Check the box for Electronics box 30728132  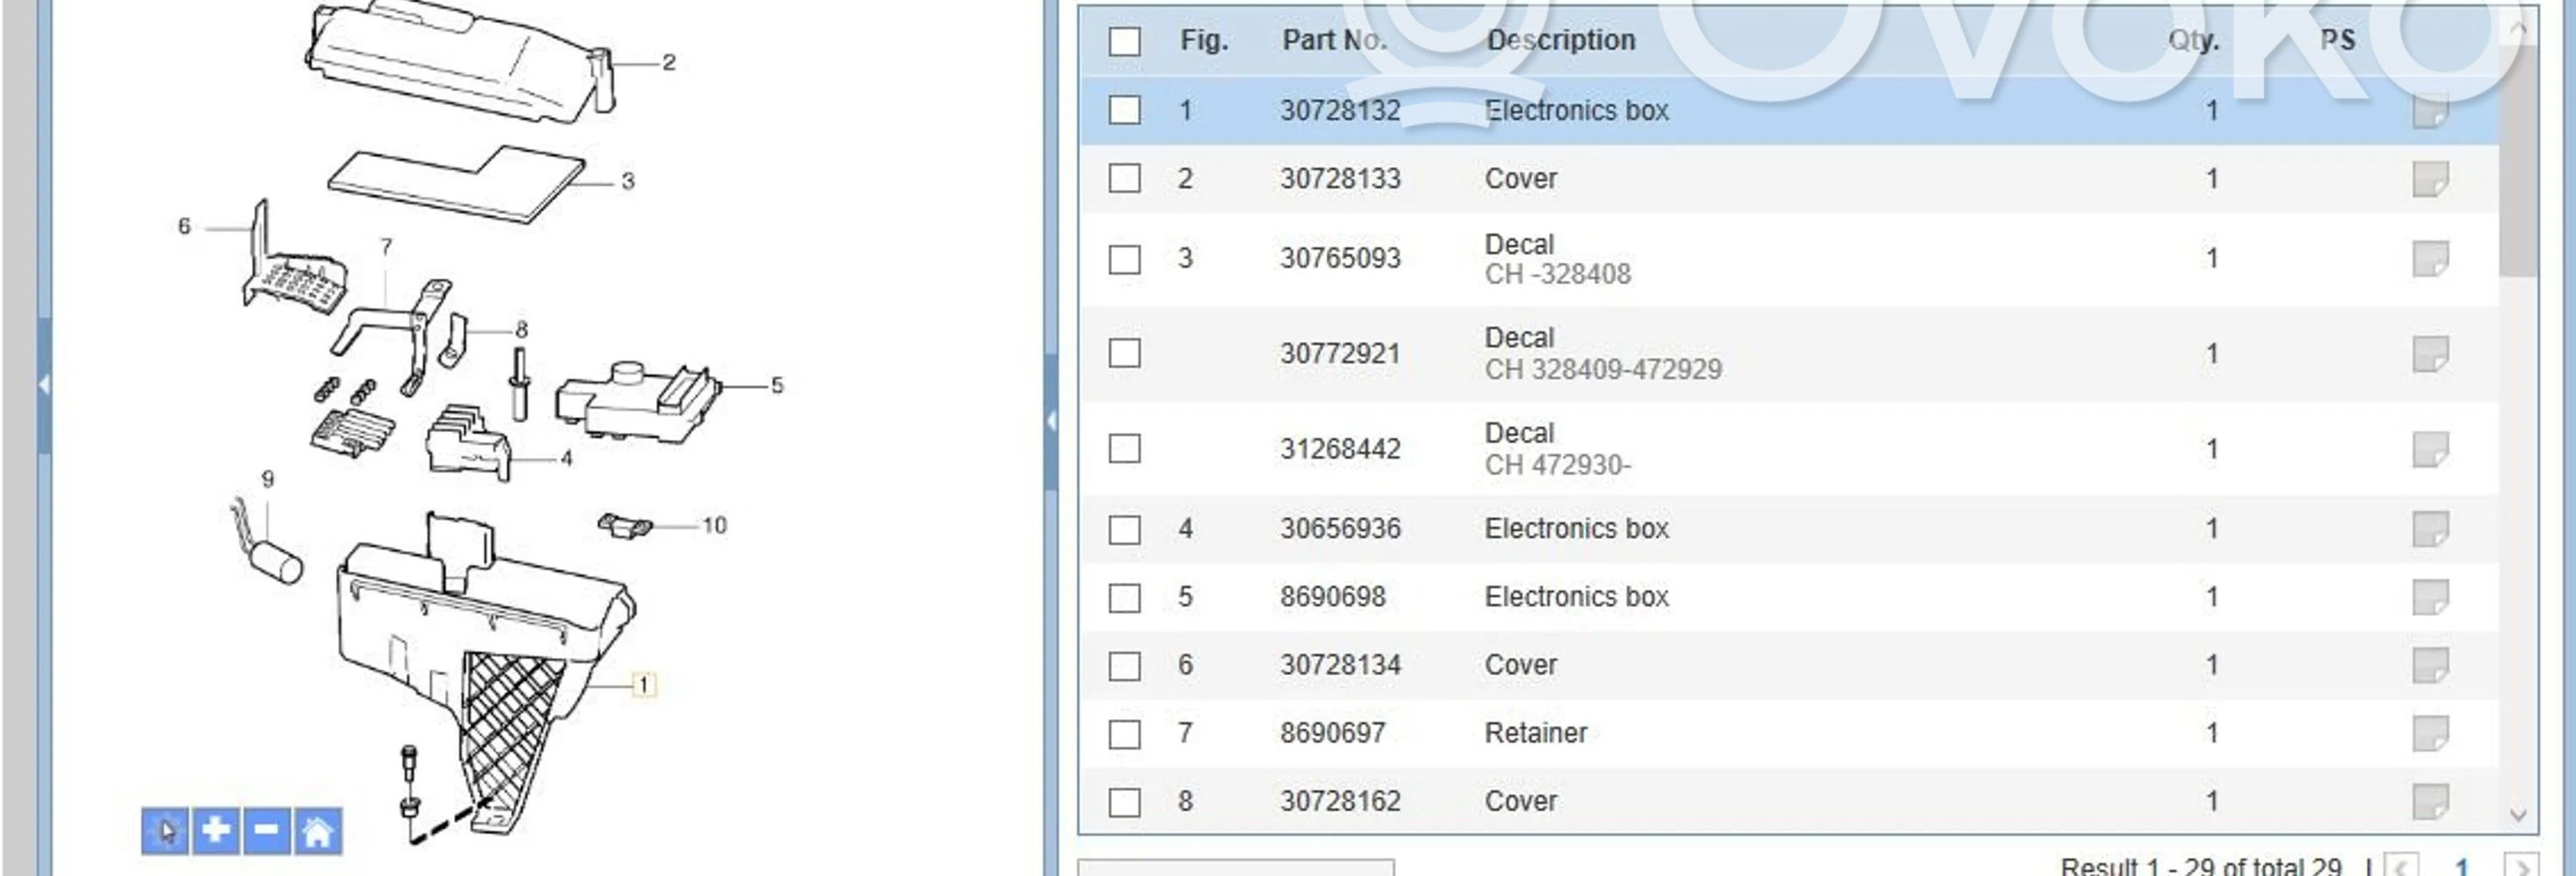tap(1124, 110)
